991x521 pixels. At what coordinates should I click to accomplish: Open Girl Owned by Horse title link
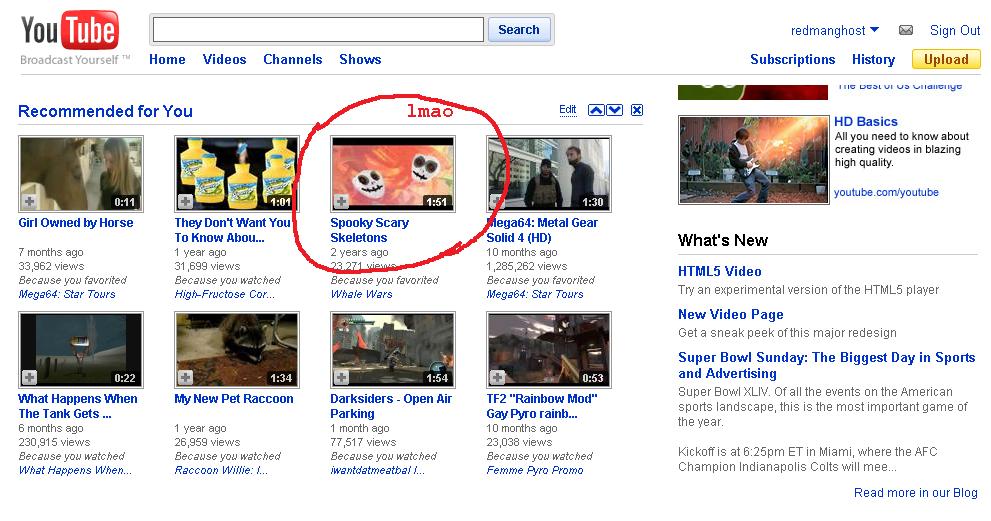(76, 223)
